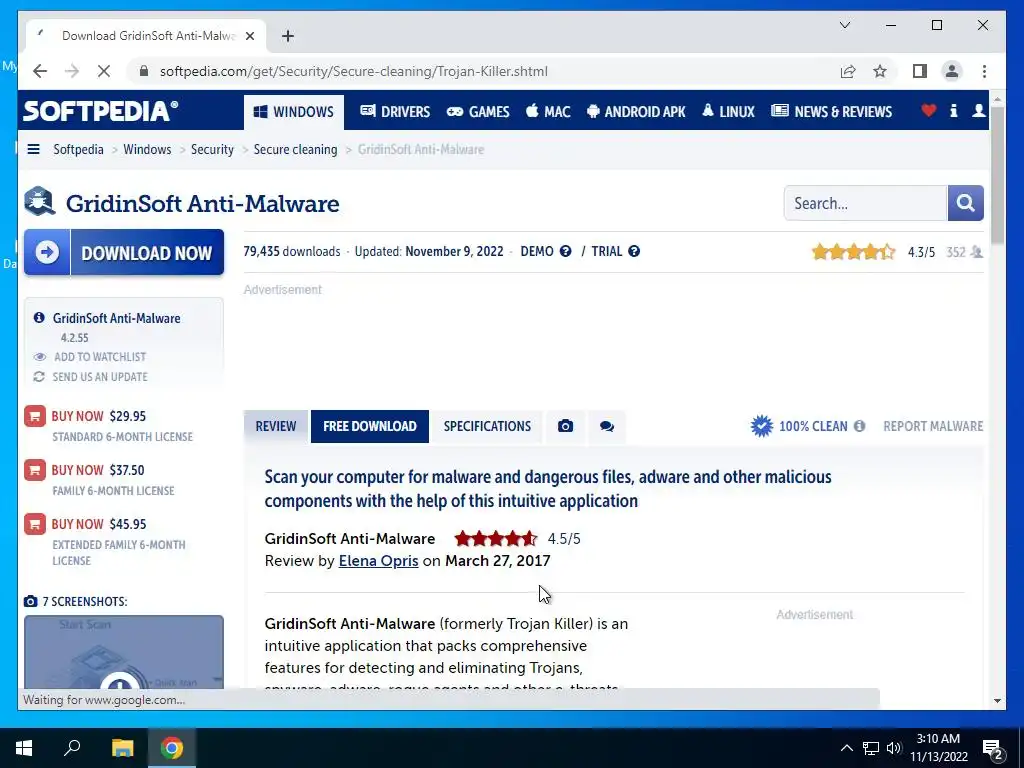Select the WINDOWS category tab

pos(293,112)
